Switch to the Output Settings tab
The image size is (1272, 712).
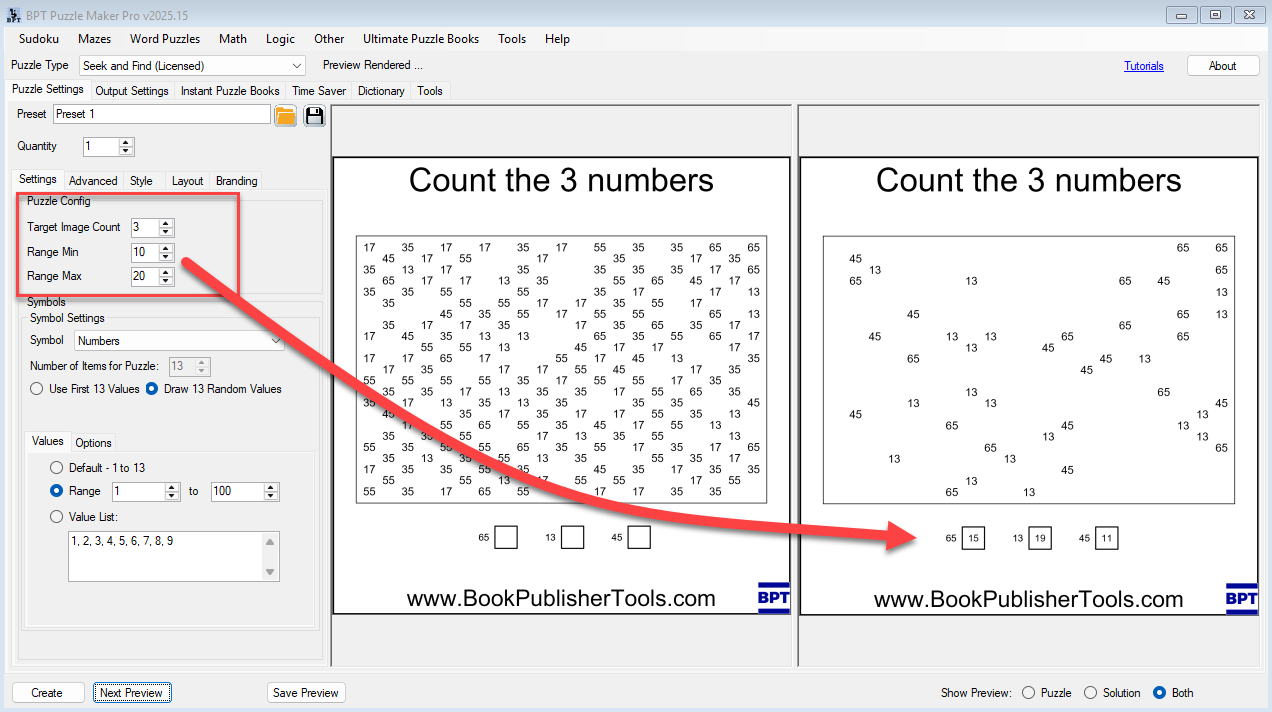click(132, 91)
